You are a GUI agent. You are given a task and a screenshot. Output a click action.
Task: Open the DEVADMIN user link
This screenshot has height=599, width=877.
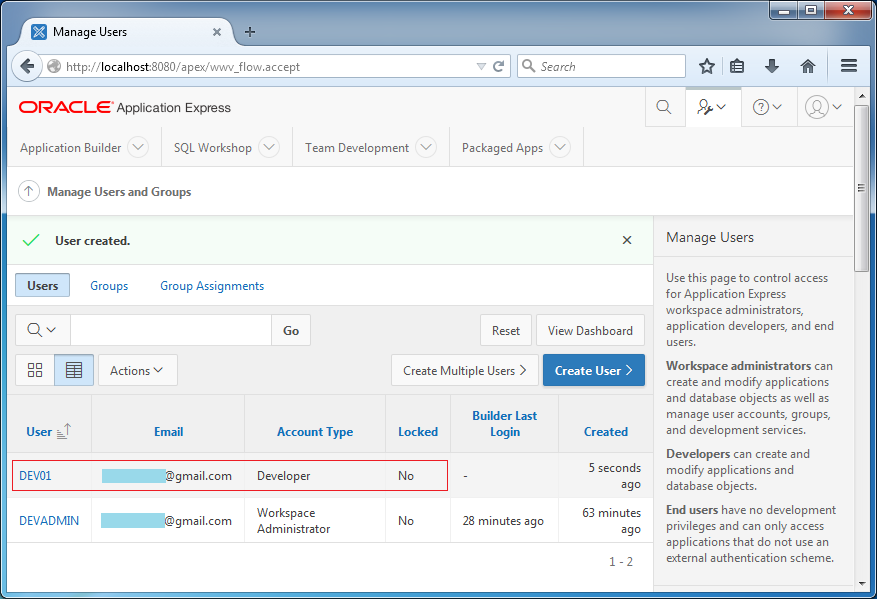[49, 520]
